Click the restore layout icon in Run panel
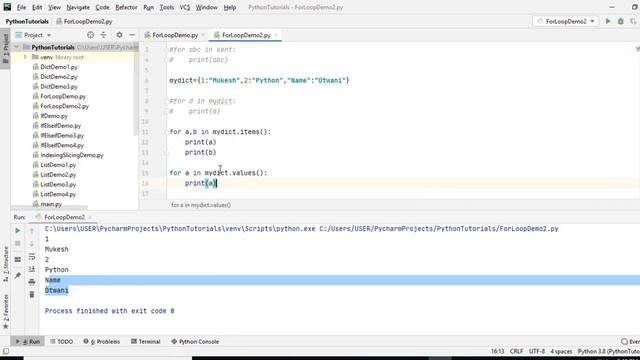Screen dimensions: 640x360 pos(18,260)
